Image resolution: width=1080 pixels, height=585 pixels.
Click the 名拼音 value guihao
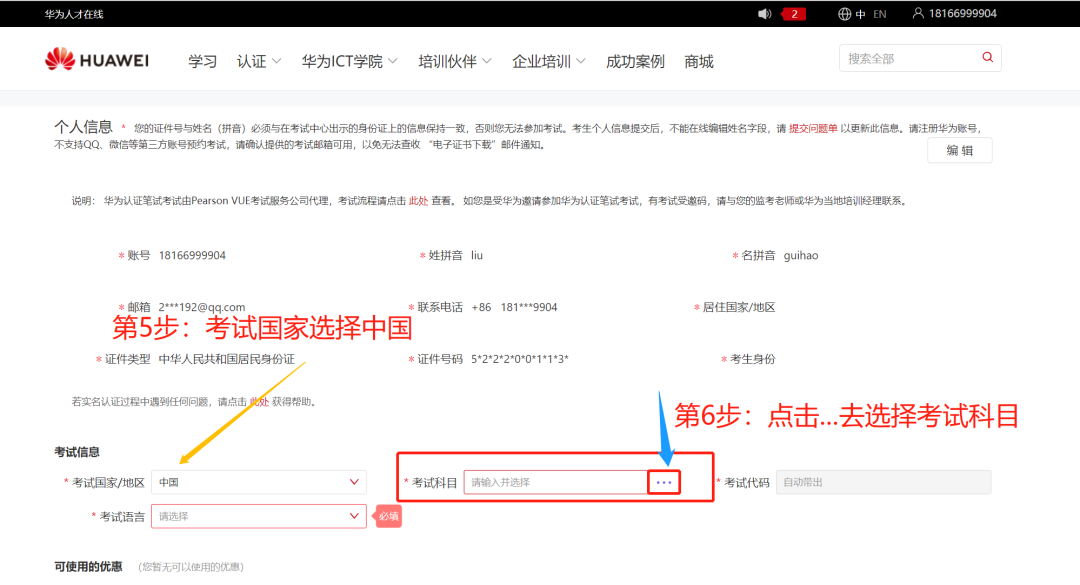click(x=801, y=256)
